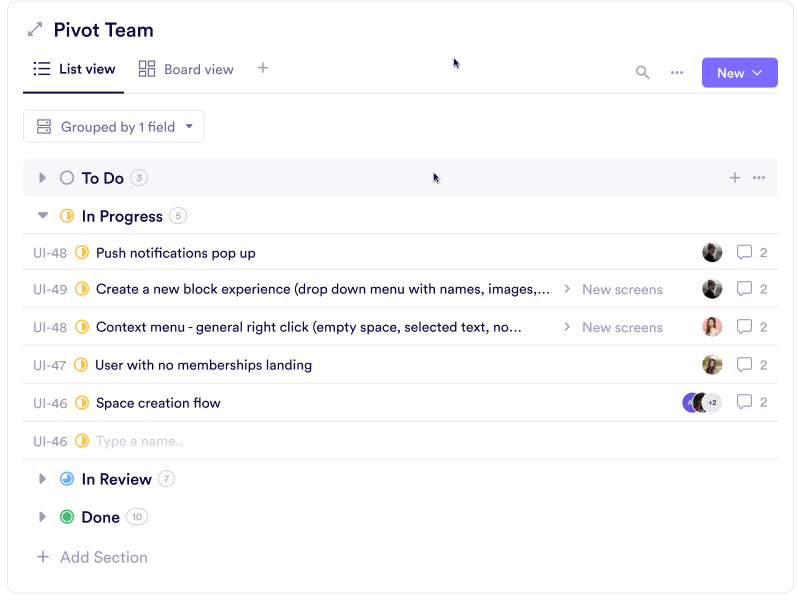
Task: Change status icon of Create a new block experience
Action: click(x=82, y=289)
